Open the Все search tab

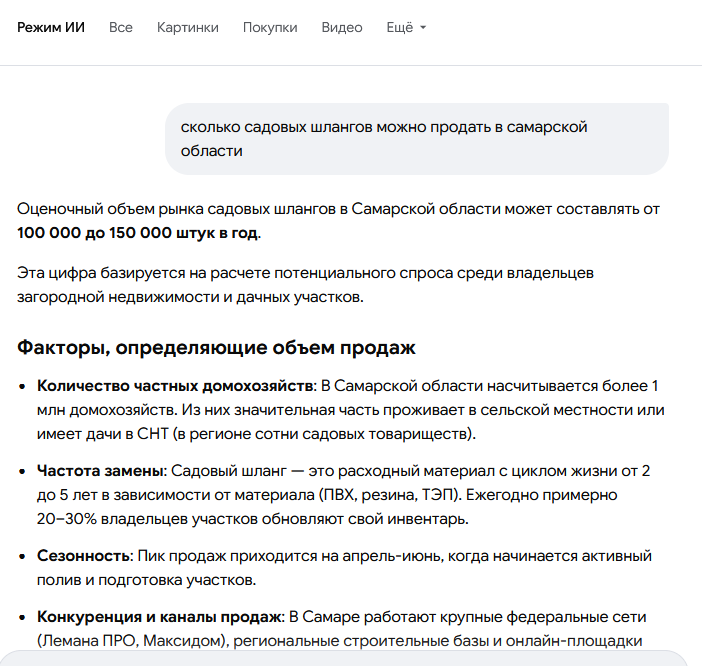point(121,27)
